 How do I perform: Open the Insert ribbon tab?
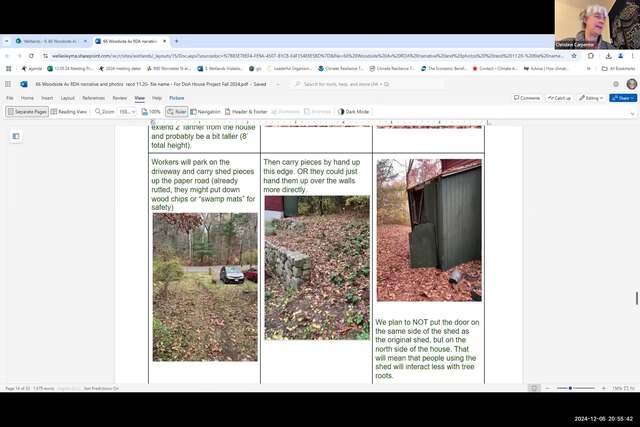click(46, 98)
